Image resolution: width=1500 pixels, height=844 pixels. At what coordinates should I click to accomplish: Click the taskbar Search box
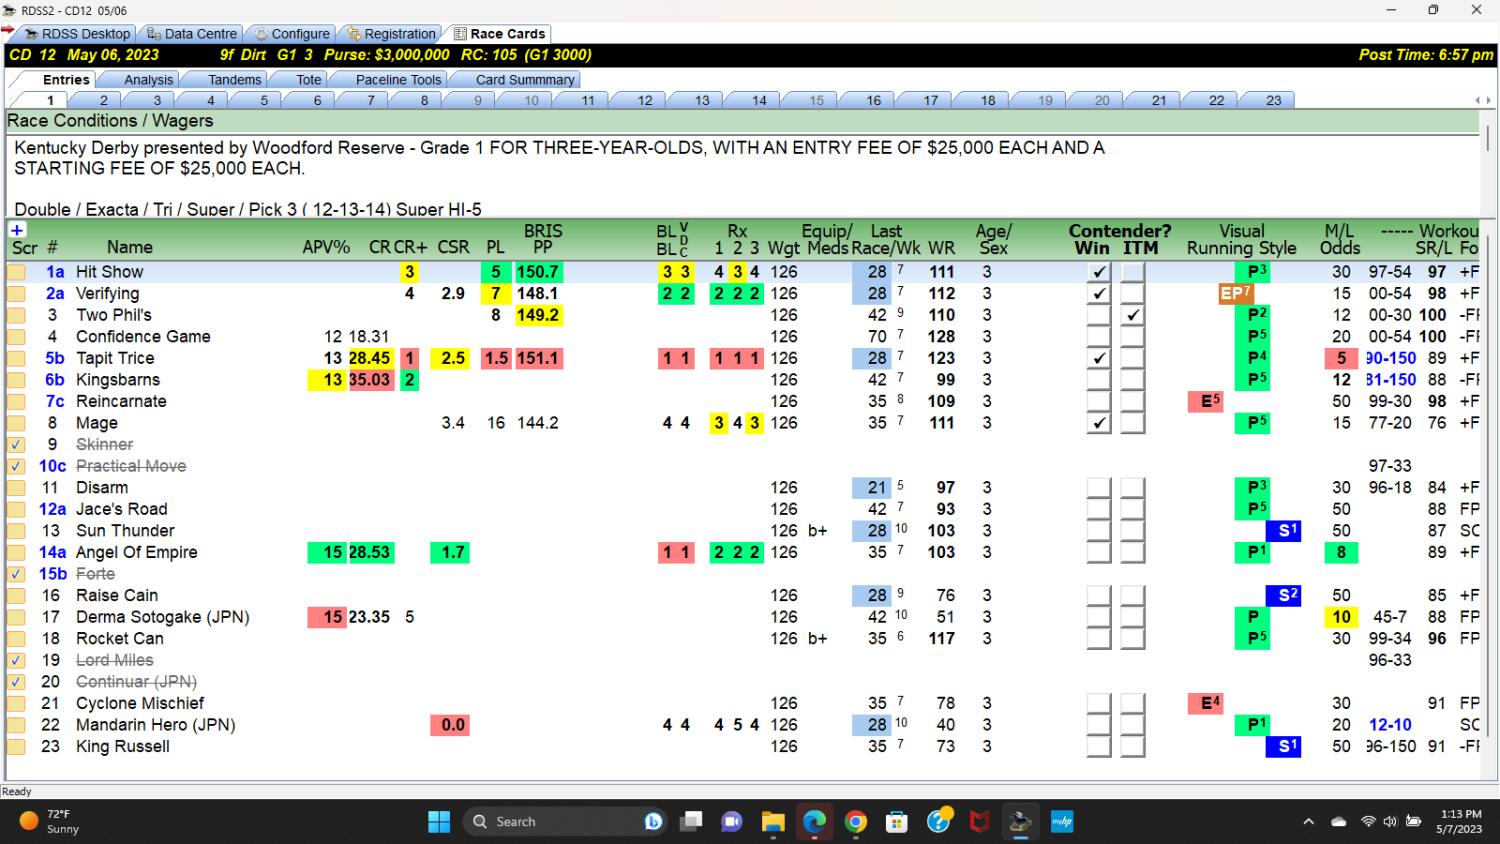coord(565,821)
